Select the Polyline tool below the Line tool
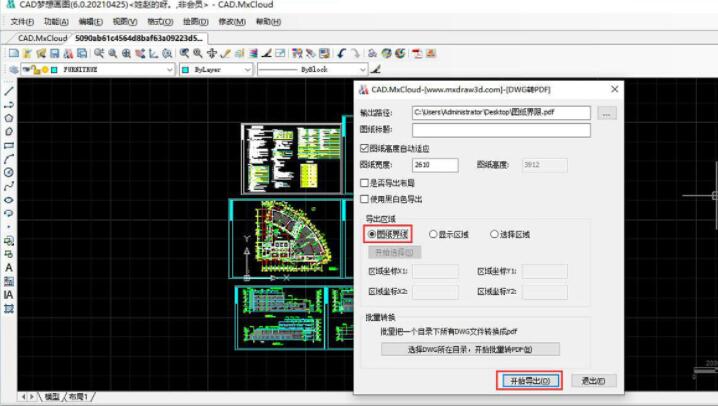The image size is (718, 406). [x=9, y=105]
